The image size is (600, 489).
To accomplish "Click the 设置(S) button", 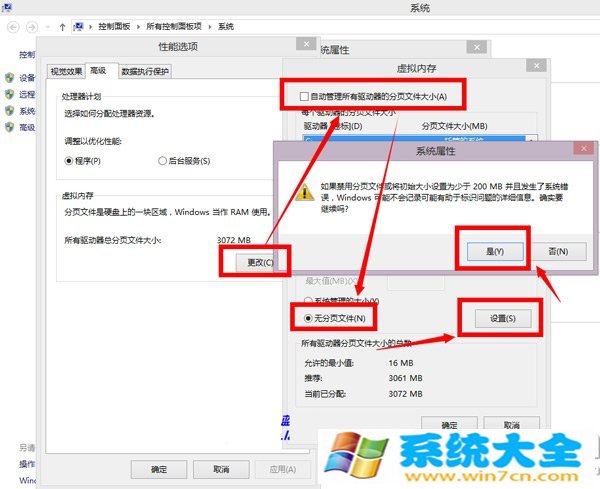I will click(x=503, y=318).
